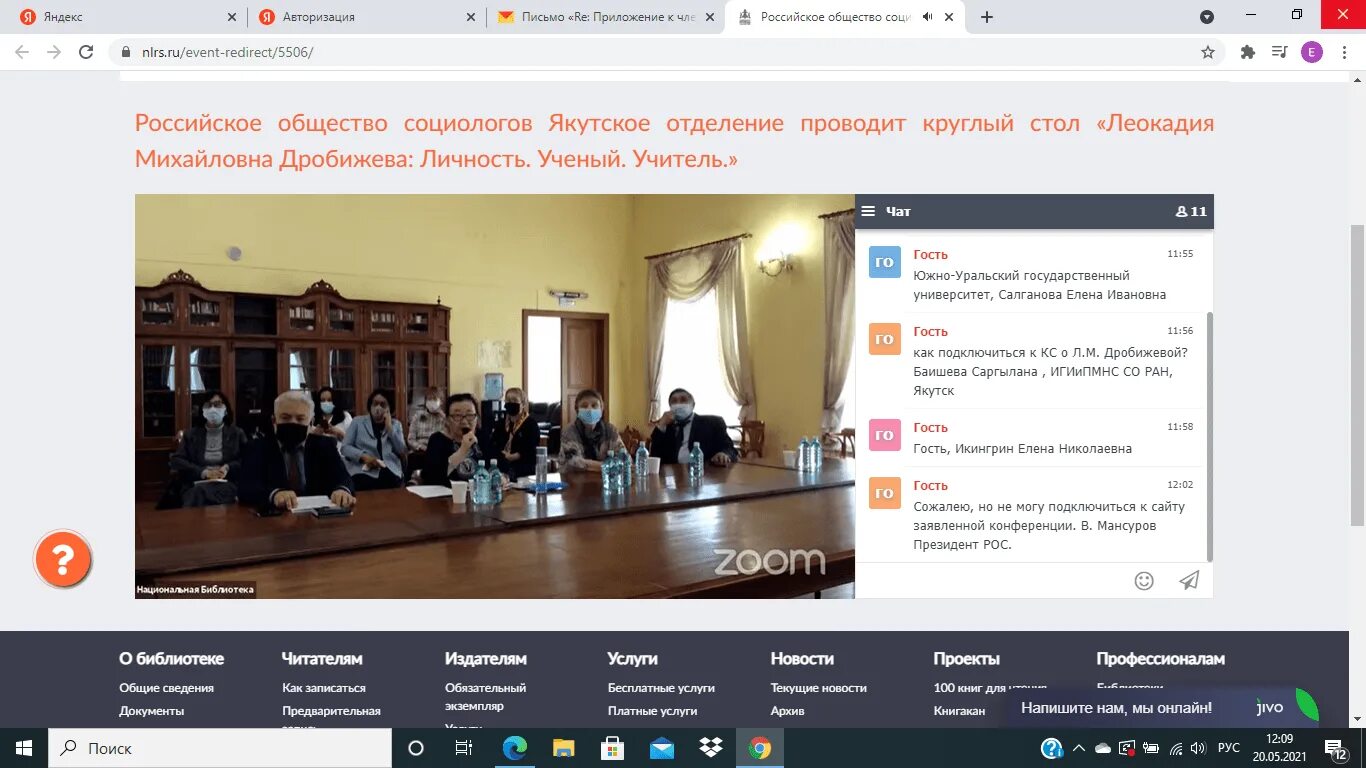
Task: Launch Dropbox from the taskbar
Action: click(x=709, y=747)
